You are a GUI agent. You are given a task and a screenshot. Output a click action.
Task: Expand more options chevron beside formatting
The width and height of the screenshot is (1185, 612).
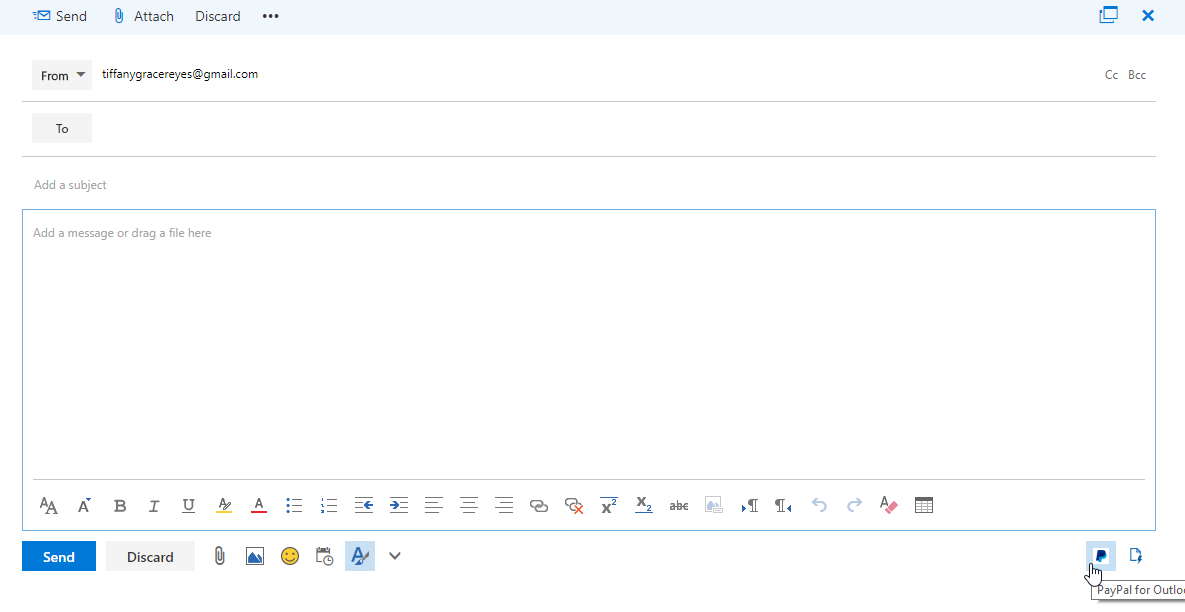(x=394, y=556)
